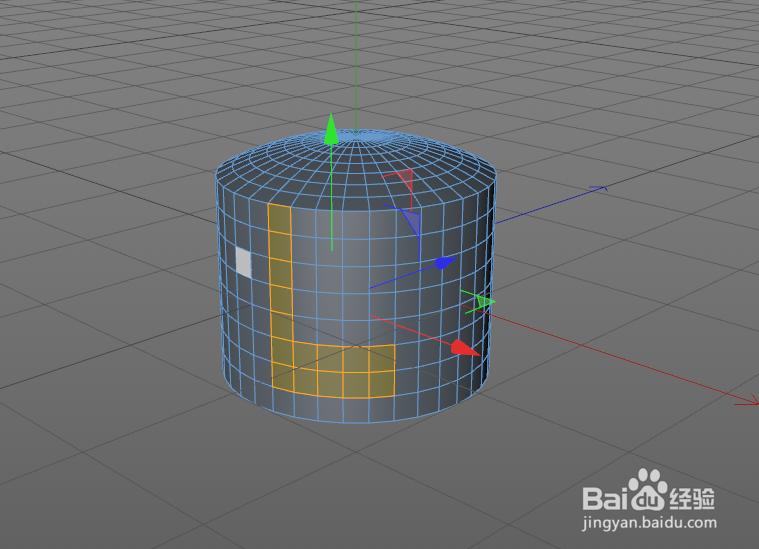Click the solid blue Z-axis arrowhead
759x549 pixels.
[445, 263]
